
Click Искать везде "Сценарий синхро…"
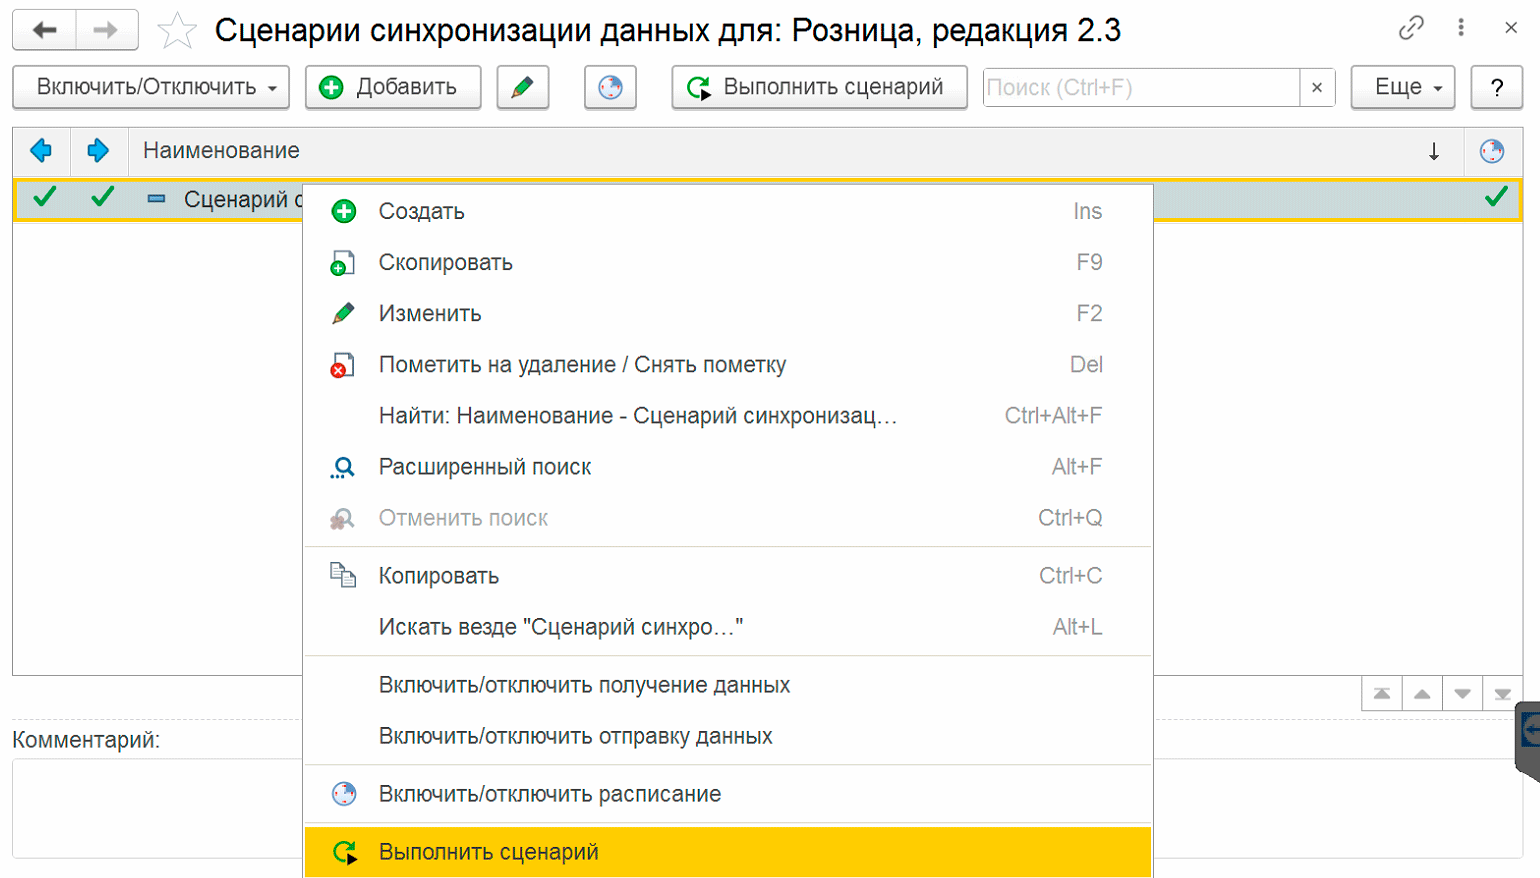[728, 627]
